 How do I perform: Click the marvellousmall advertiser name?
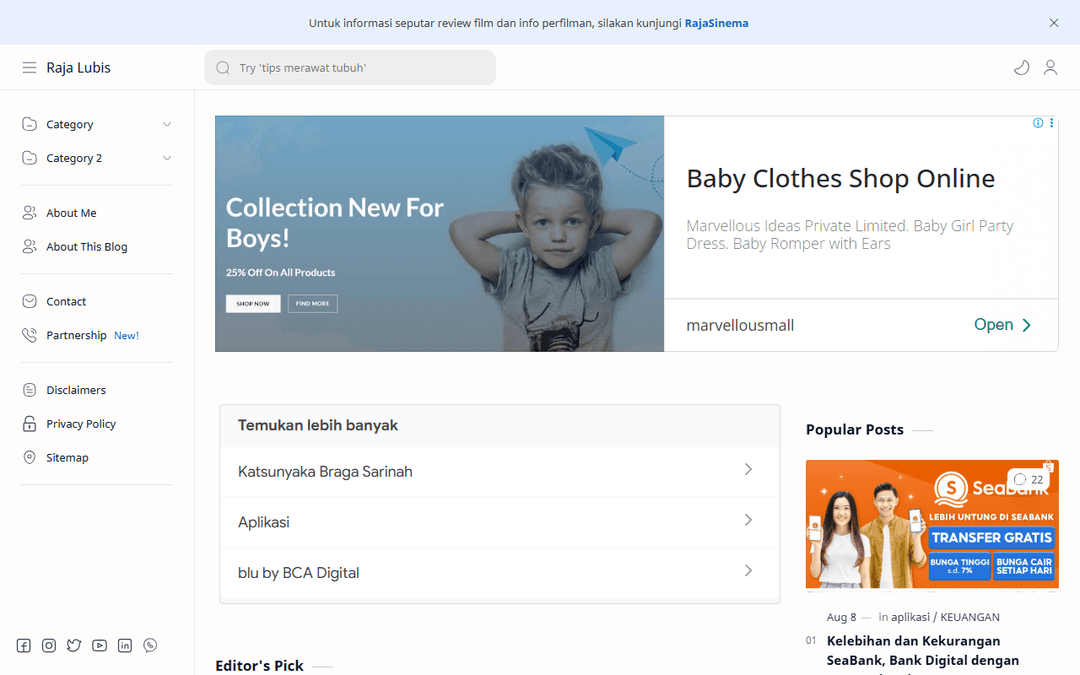[740, 325]
